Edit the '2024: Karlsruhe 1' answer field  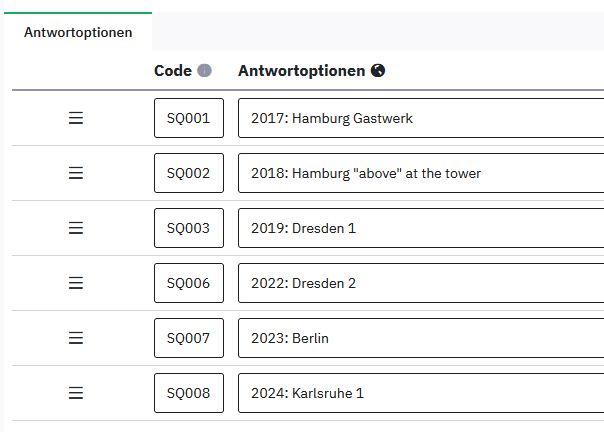(x=420, y=393)
